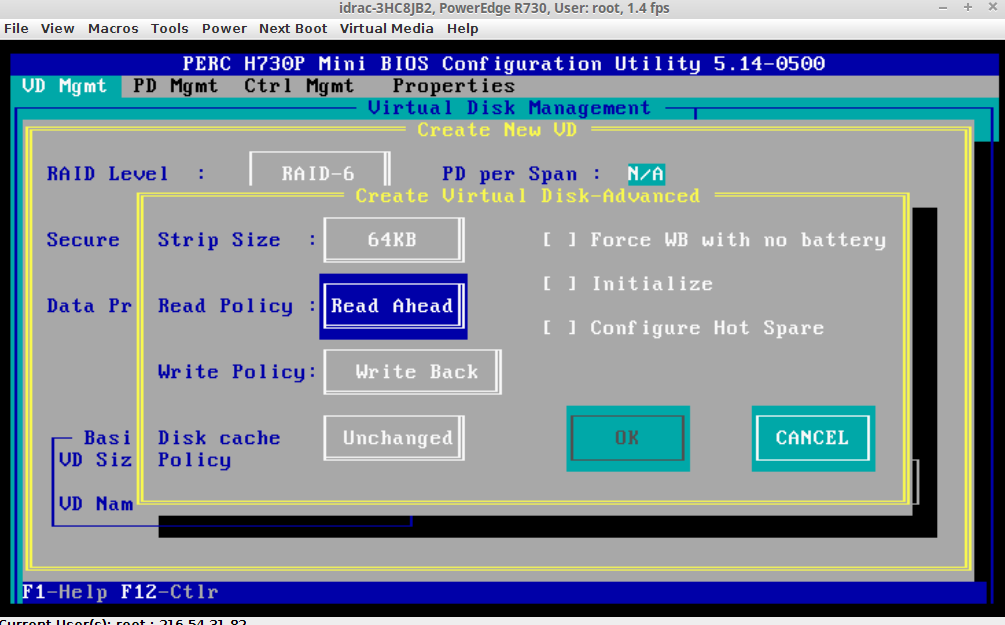Viewport: 1005px width, 625px height.
Task: Switch to the PD Mgmt tab
Action: (x=175, y=86)
